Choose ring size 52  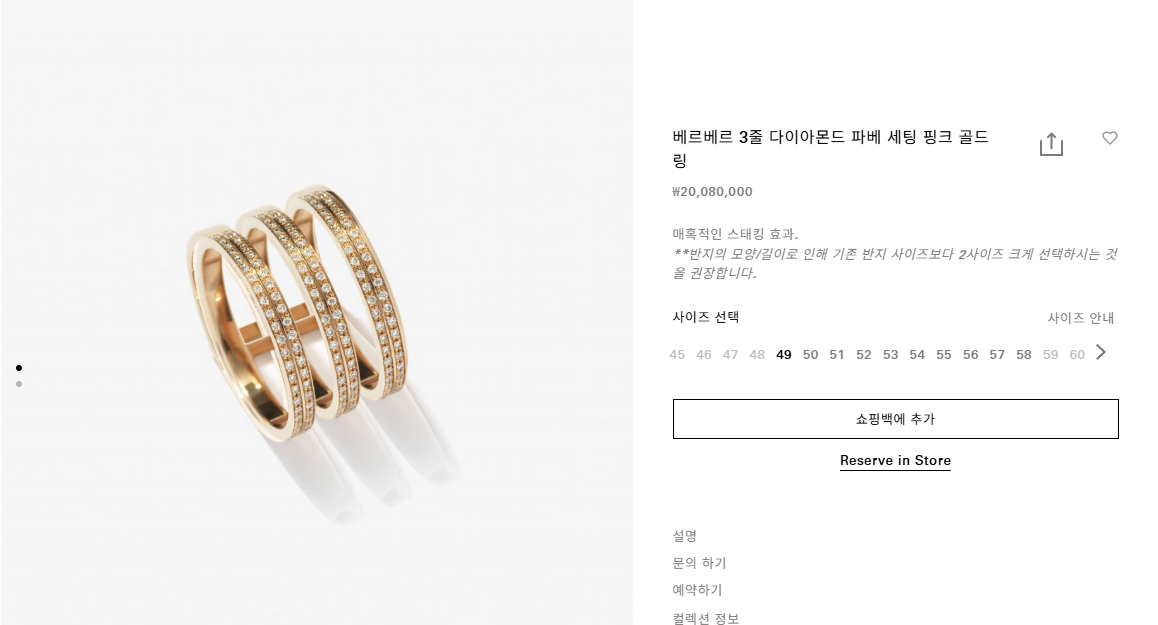tap(863, 355)
